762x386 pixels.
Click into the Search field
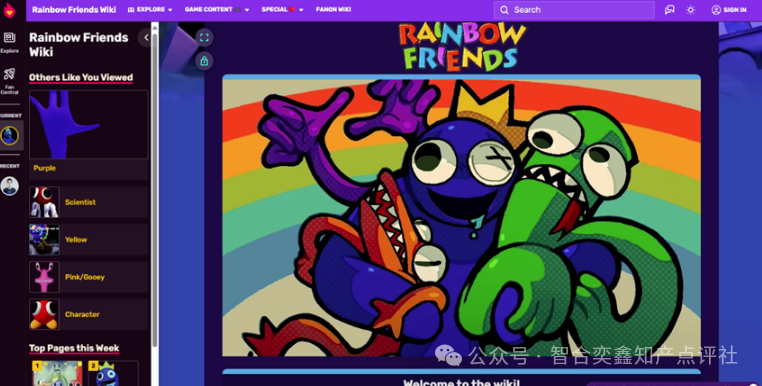pyautogui.click(x=574, y=10)
